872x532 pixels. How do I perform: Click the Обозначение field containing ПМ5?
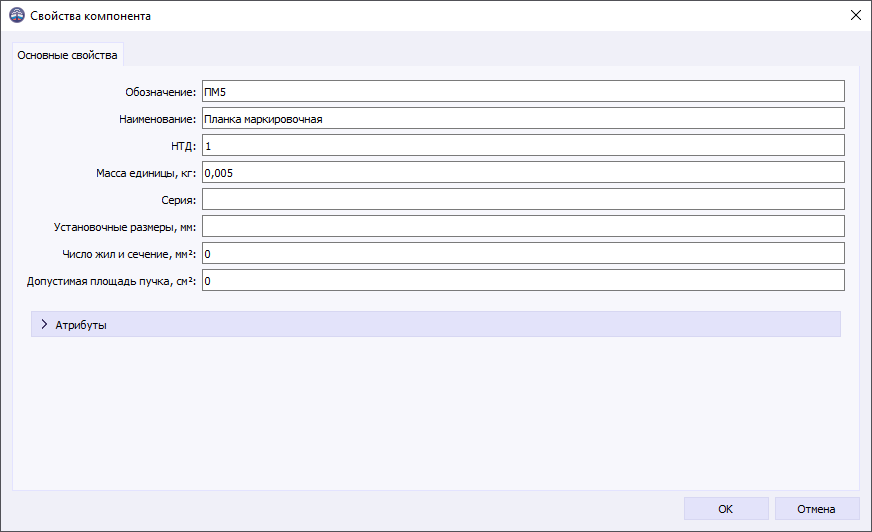coord(523,92)
